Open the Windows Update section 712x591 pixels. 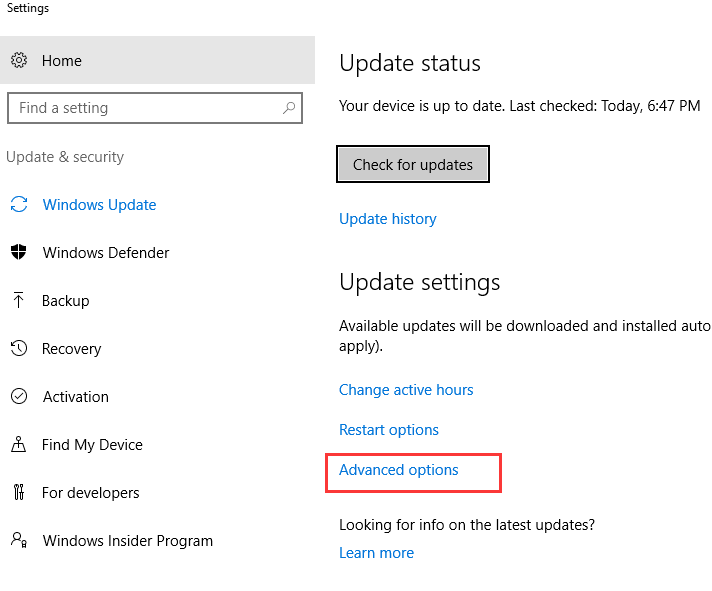[x=99, y=205]
